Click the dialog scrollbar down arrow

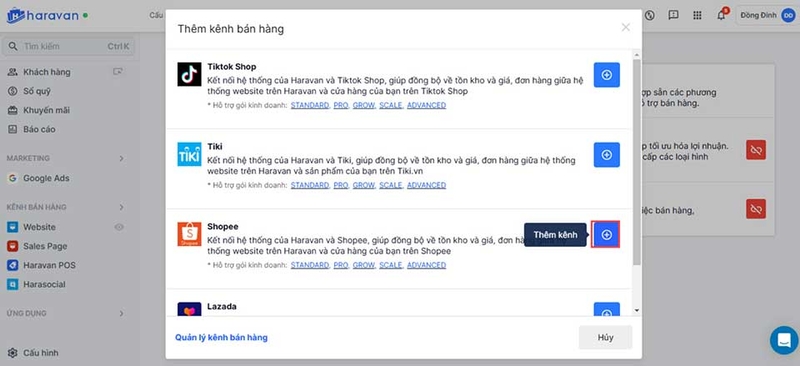click(x=636, y=310)
